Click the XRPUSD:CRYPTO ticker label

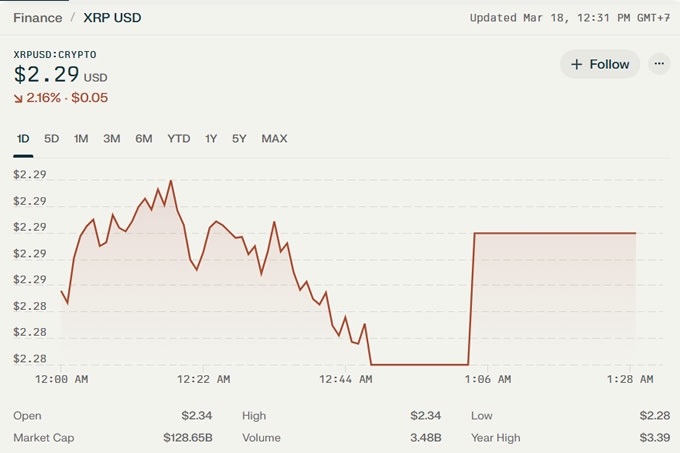point(55,54)
